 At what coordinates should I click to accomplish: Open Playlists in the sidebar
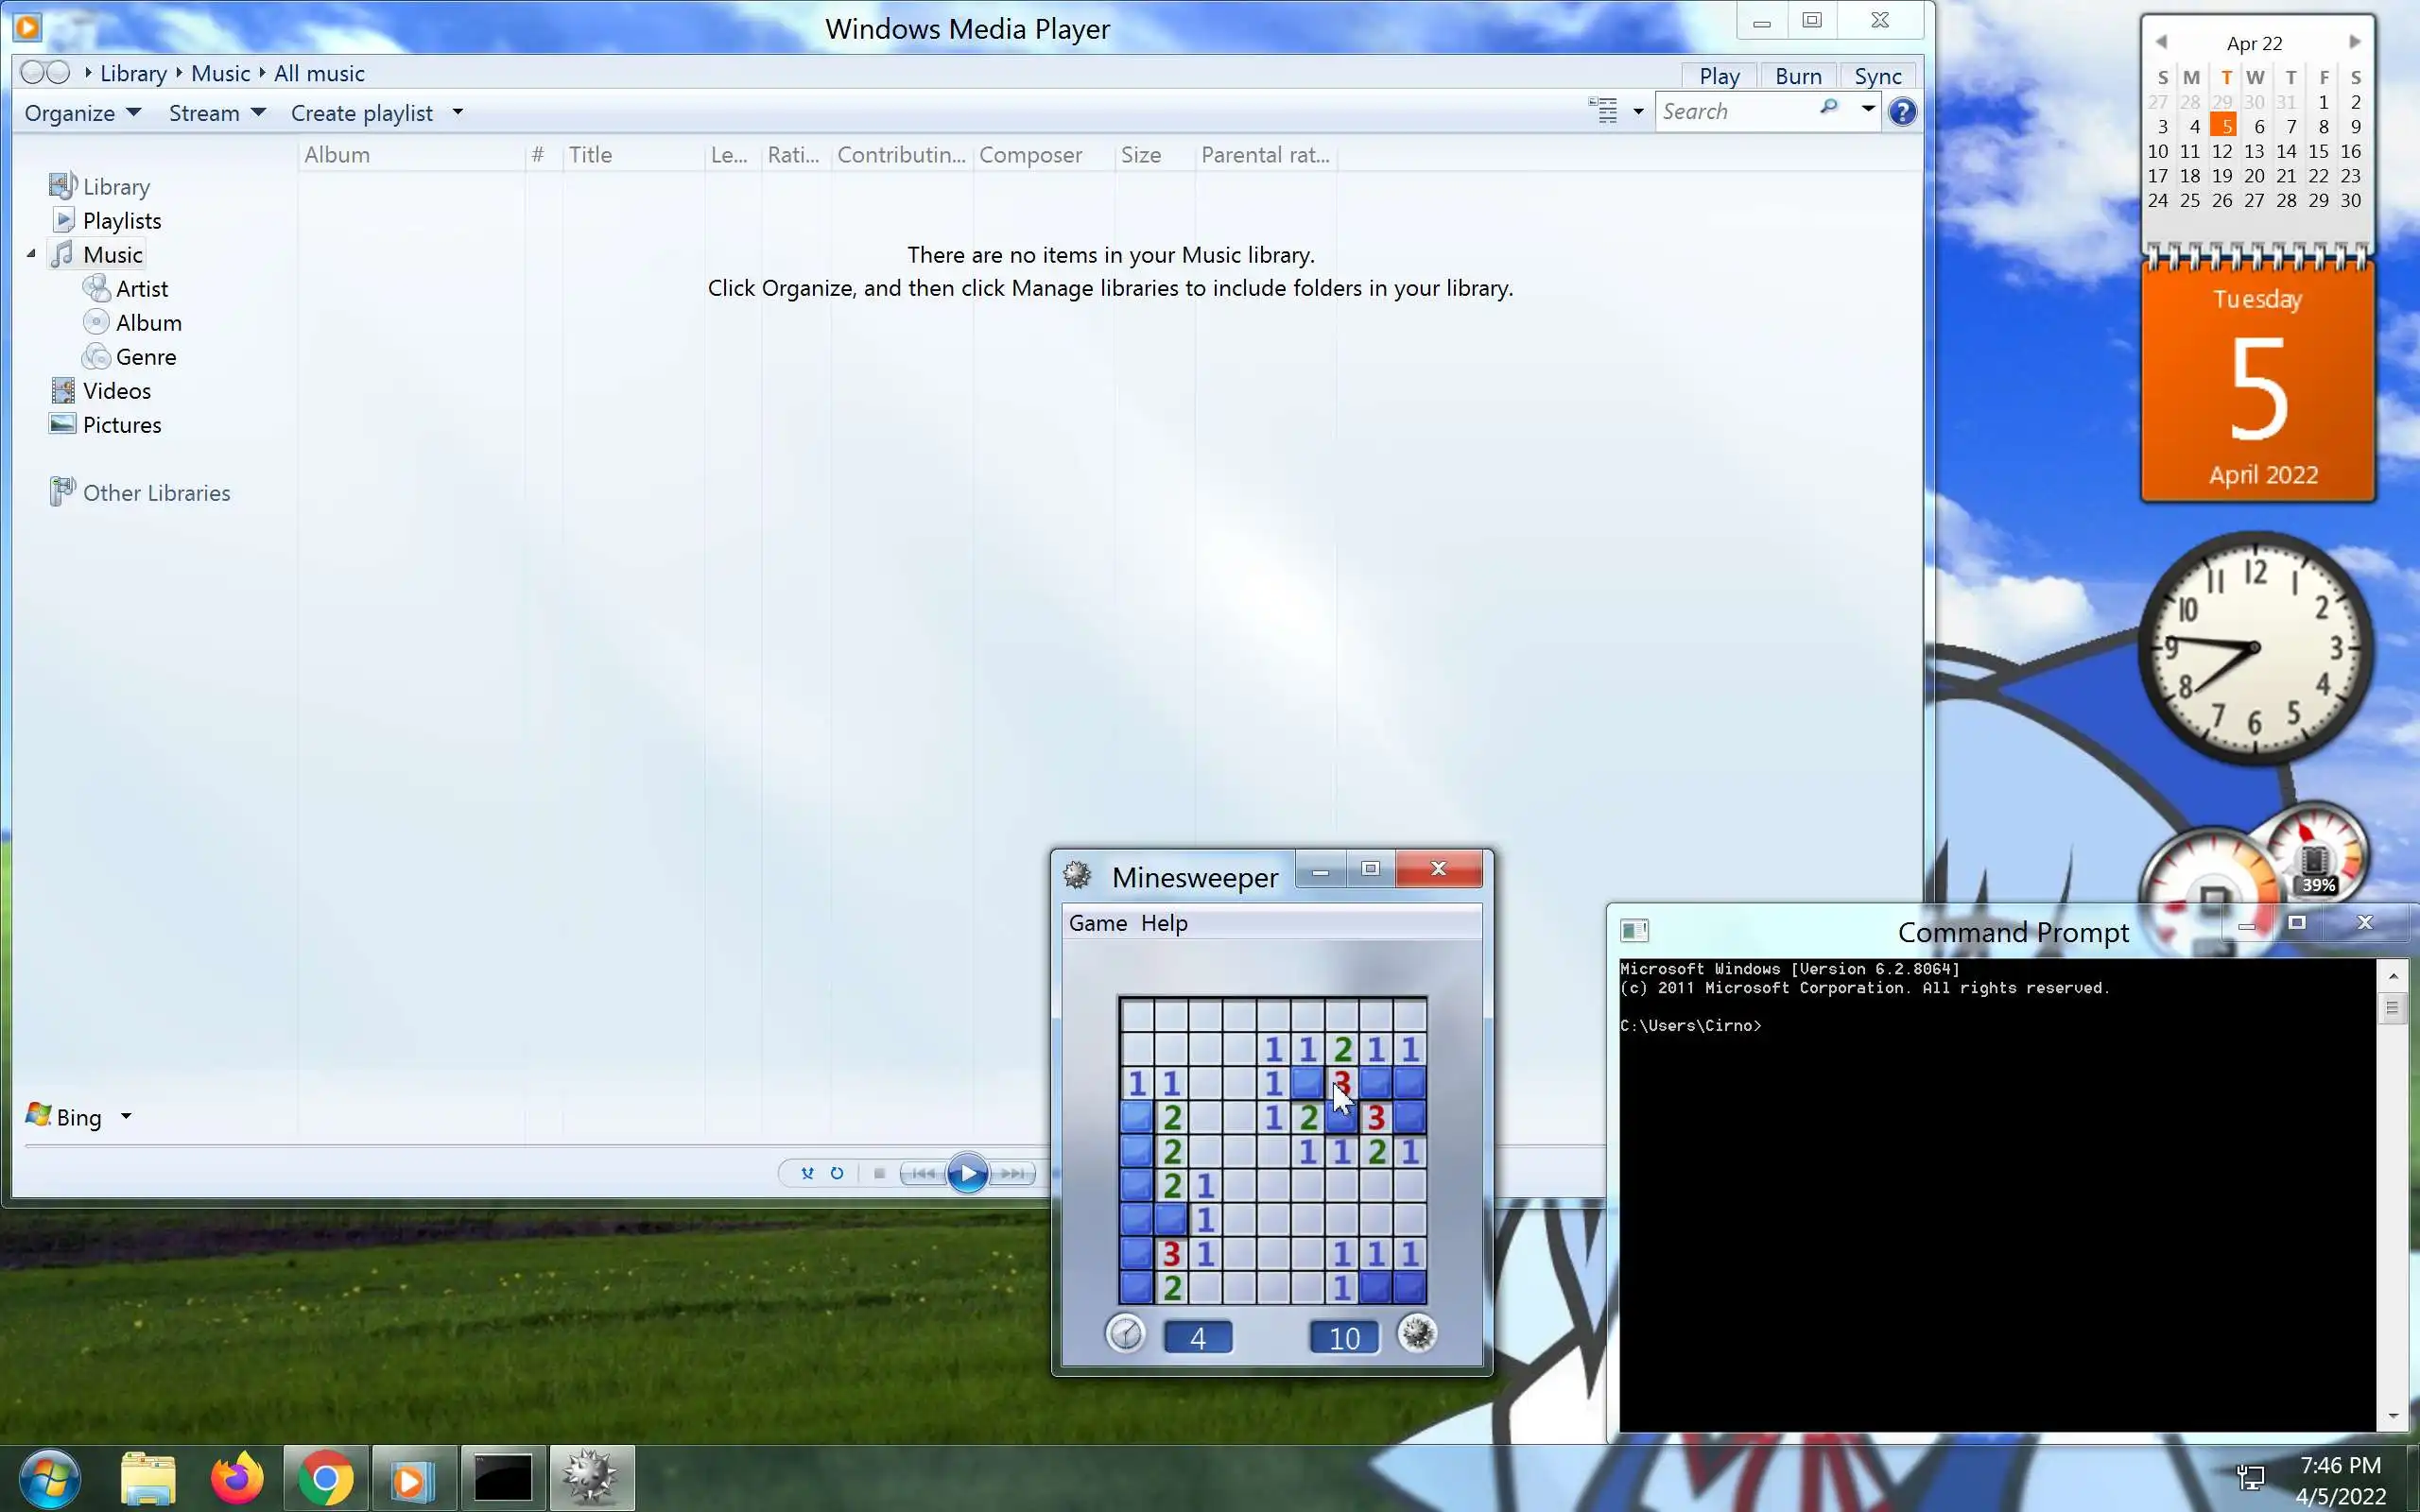point(121,221)
